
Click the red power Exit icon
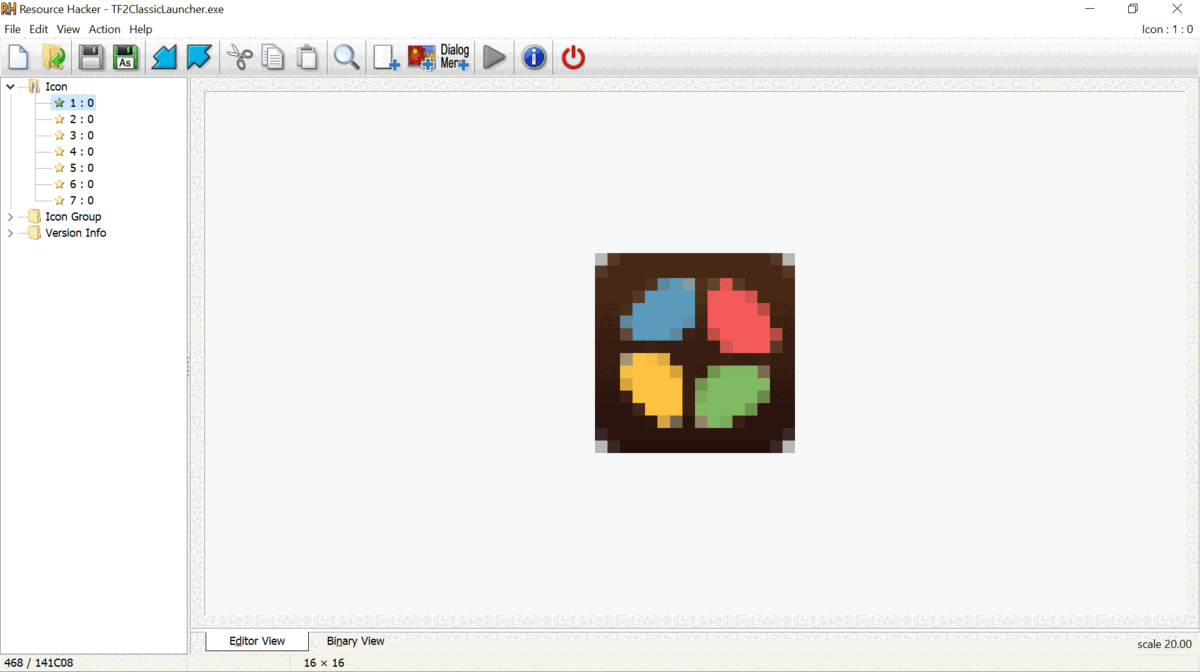click(573, 57)
